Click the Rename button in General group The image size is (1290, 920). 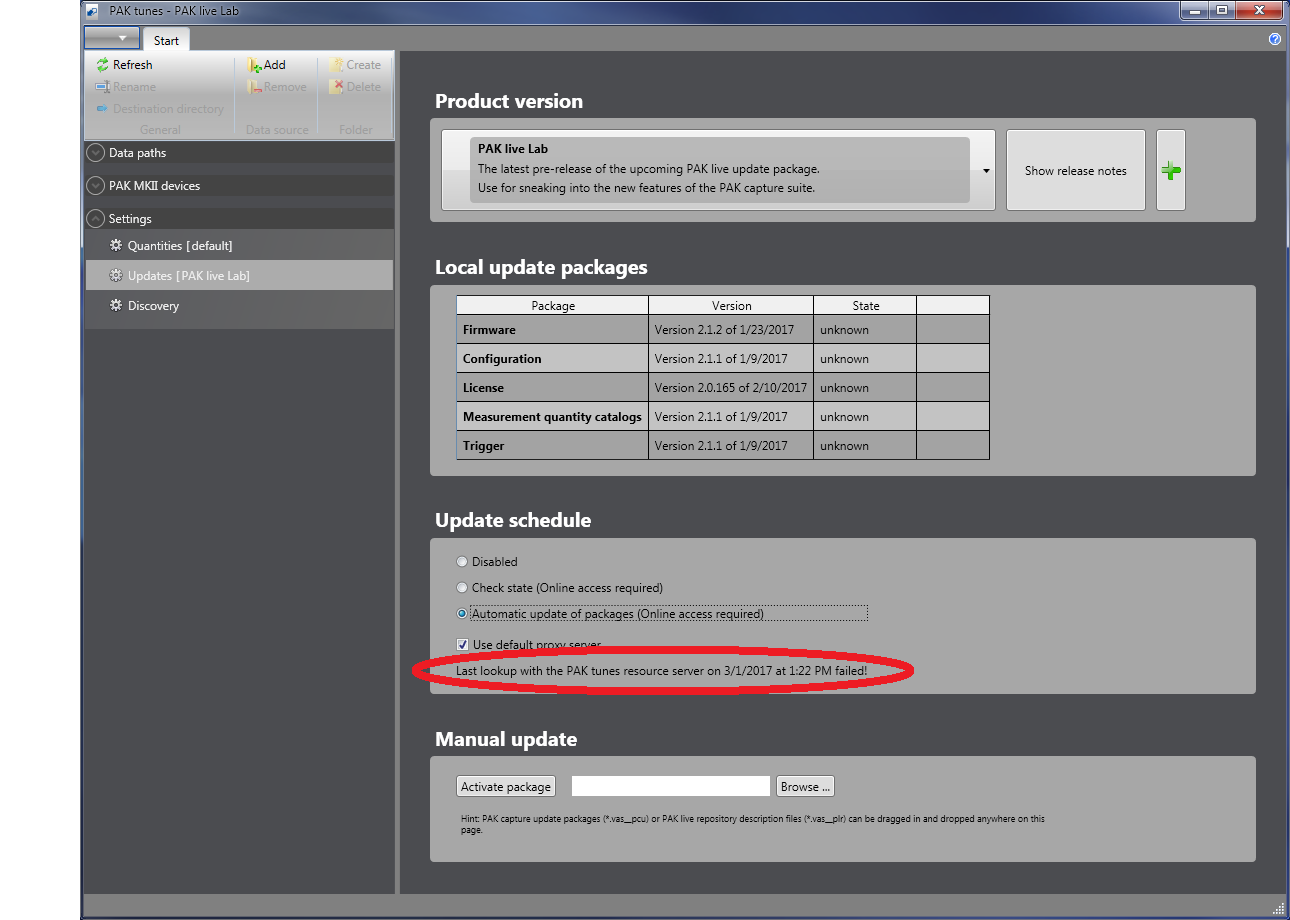pos(125,87)
